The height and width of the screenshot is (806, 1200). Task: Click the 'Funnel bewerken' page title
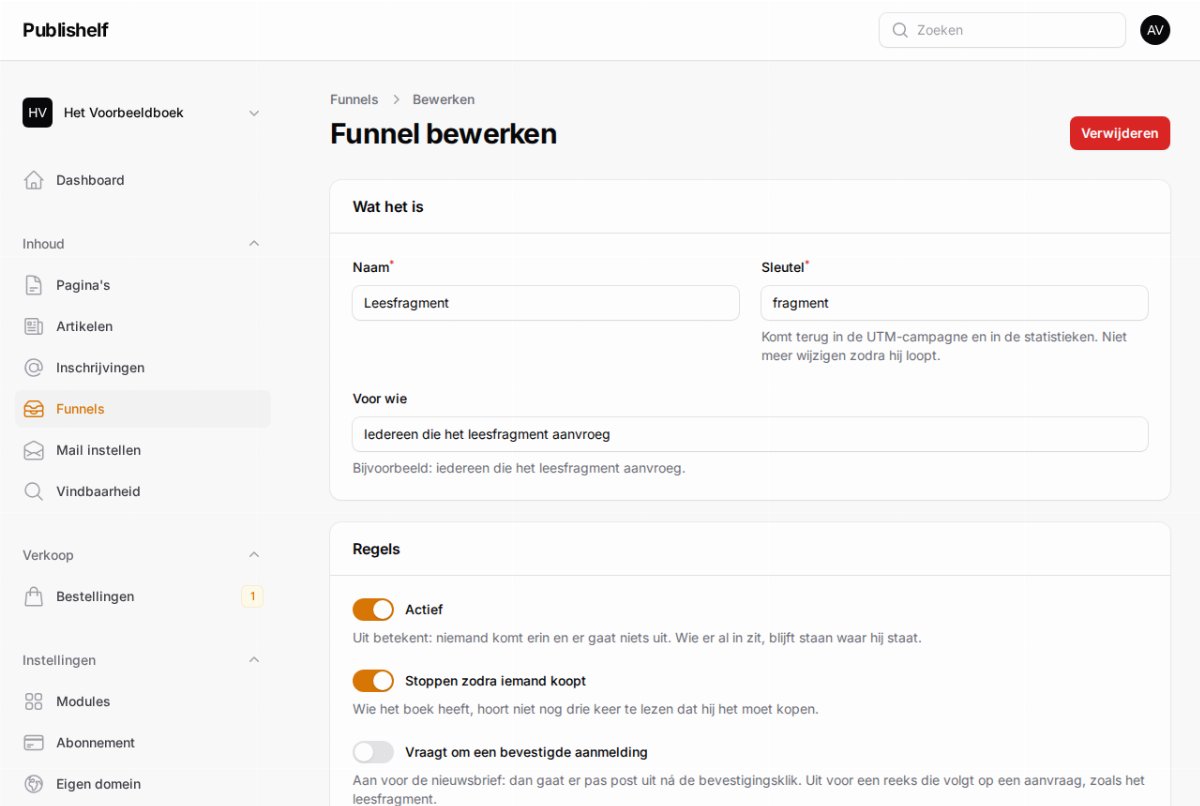coord(443,134)
